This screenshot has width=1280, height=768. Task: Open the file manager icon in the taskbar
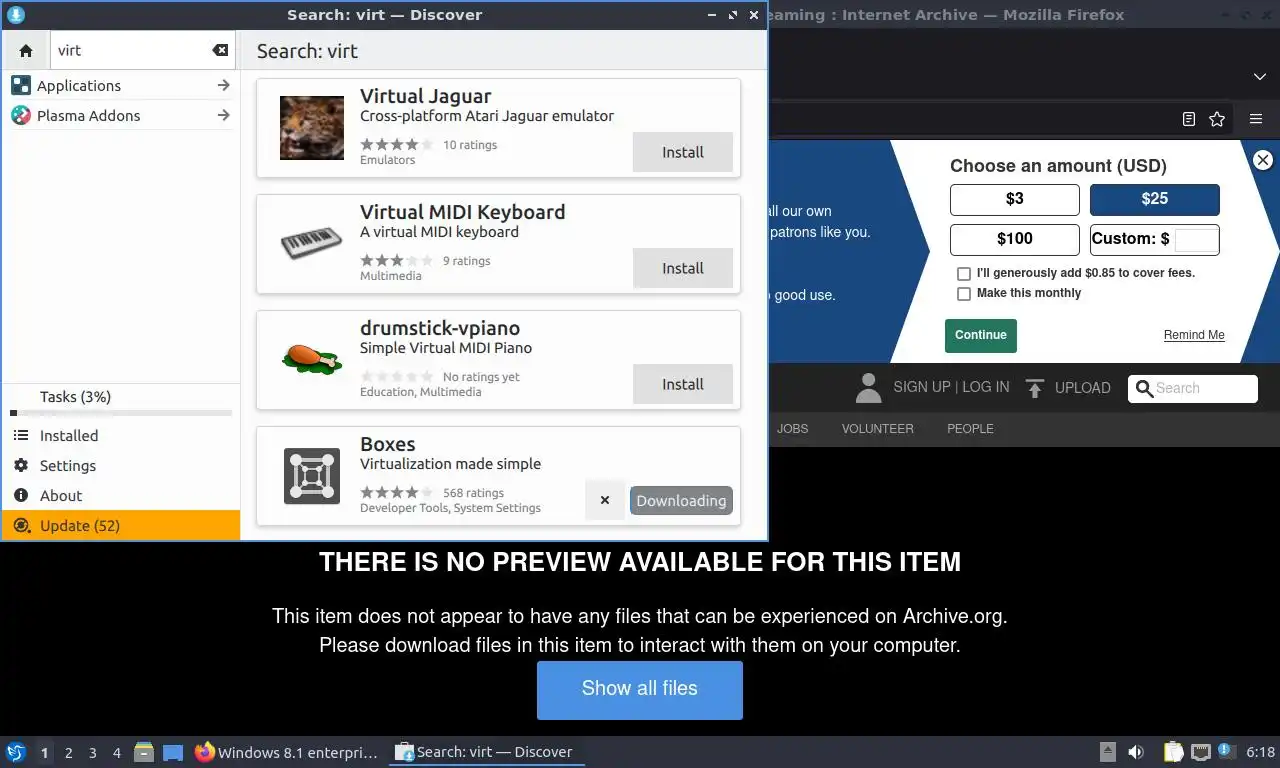(144, 752)
